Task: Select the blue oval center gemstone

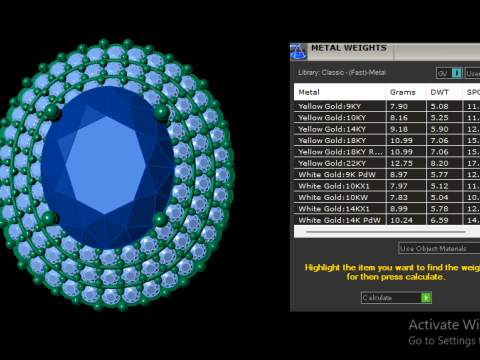Action: coord(107,167)
